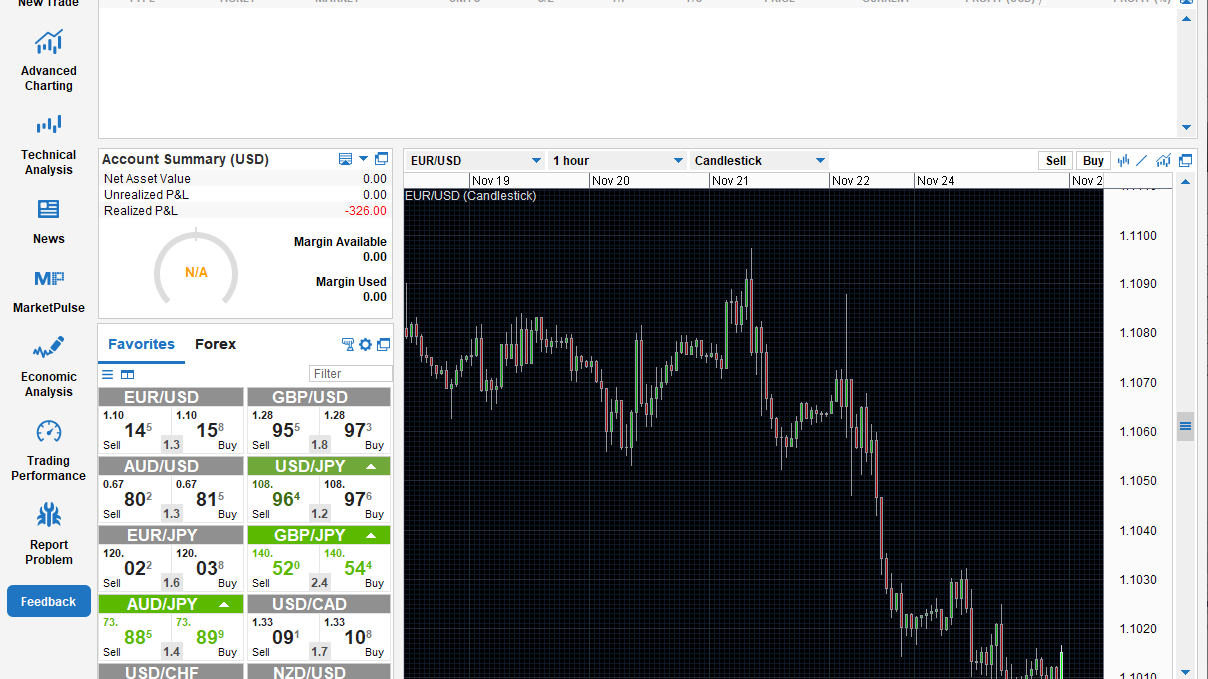The height and width of the screenshot is (679, 1208).
Task: Click USD/CAD Buy price 1.3310
Action: point(355,637)
